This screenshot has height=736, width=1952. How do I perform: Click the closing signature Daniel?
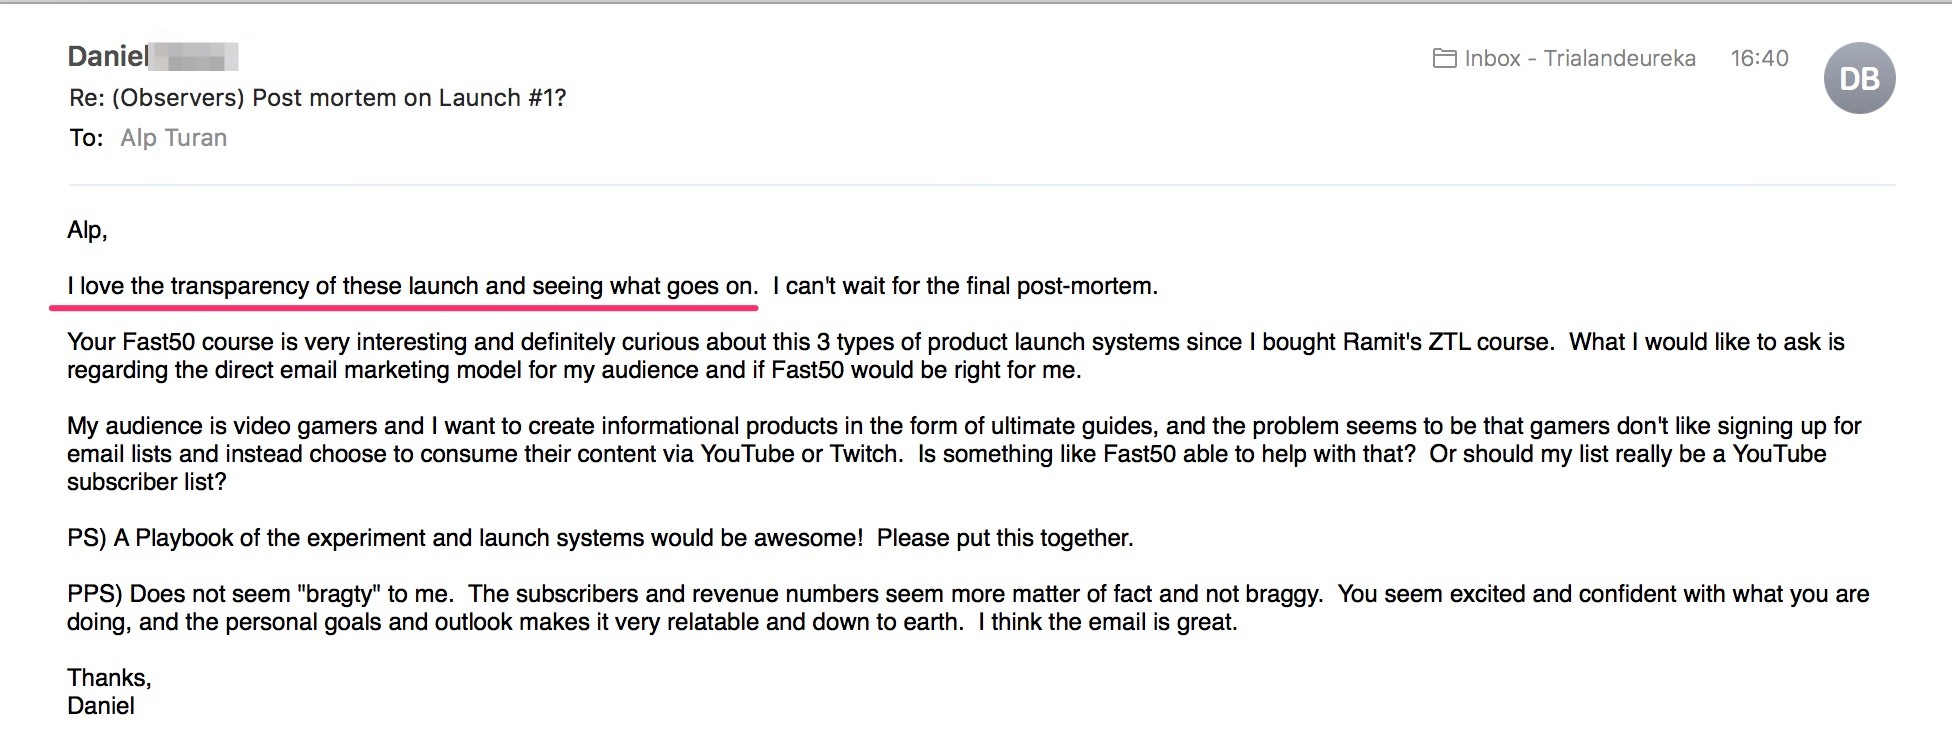pos(100,706)
